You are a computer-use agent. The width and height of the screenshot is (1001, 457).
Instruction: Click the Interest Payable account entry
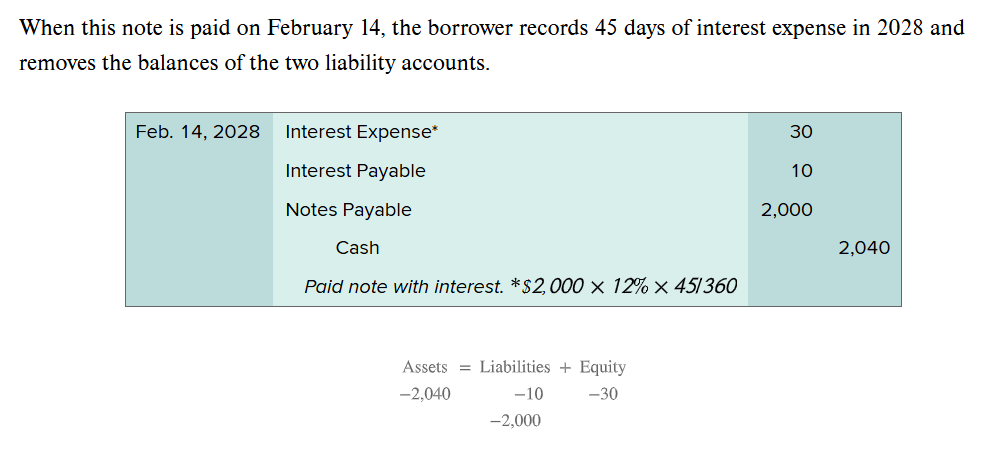click(x=355, y=171)
